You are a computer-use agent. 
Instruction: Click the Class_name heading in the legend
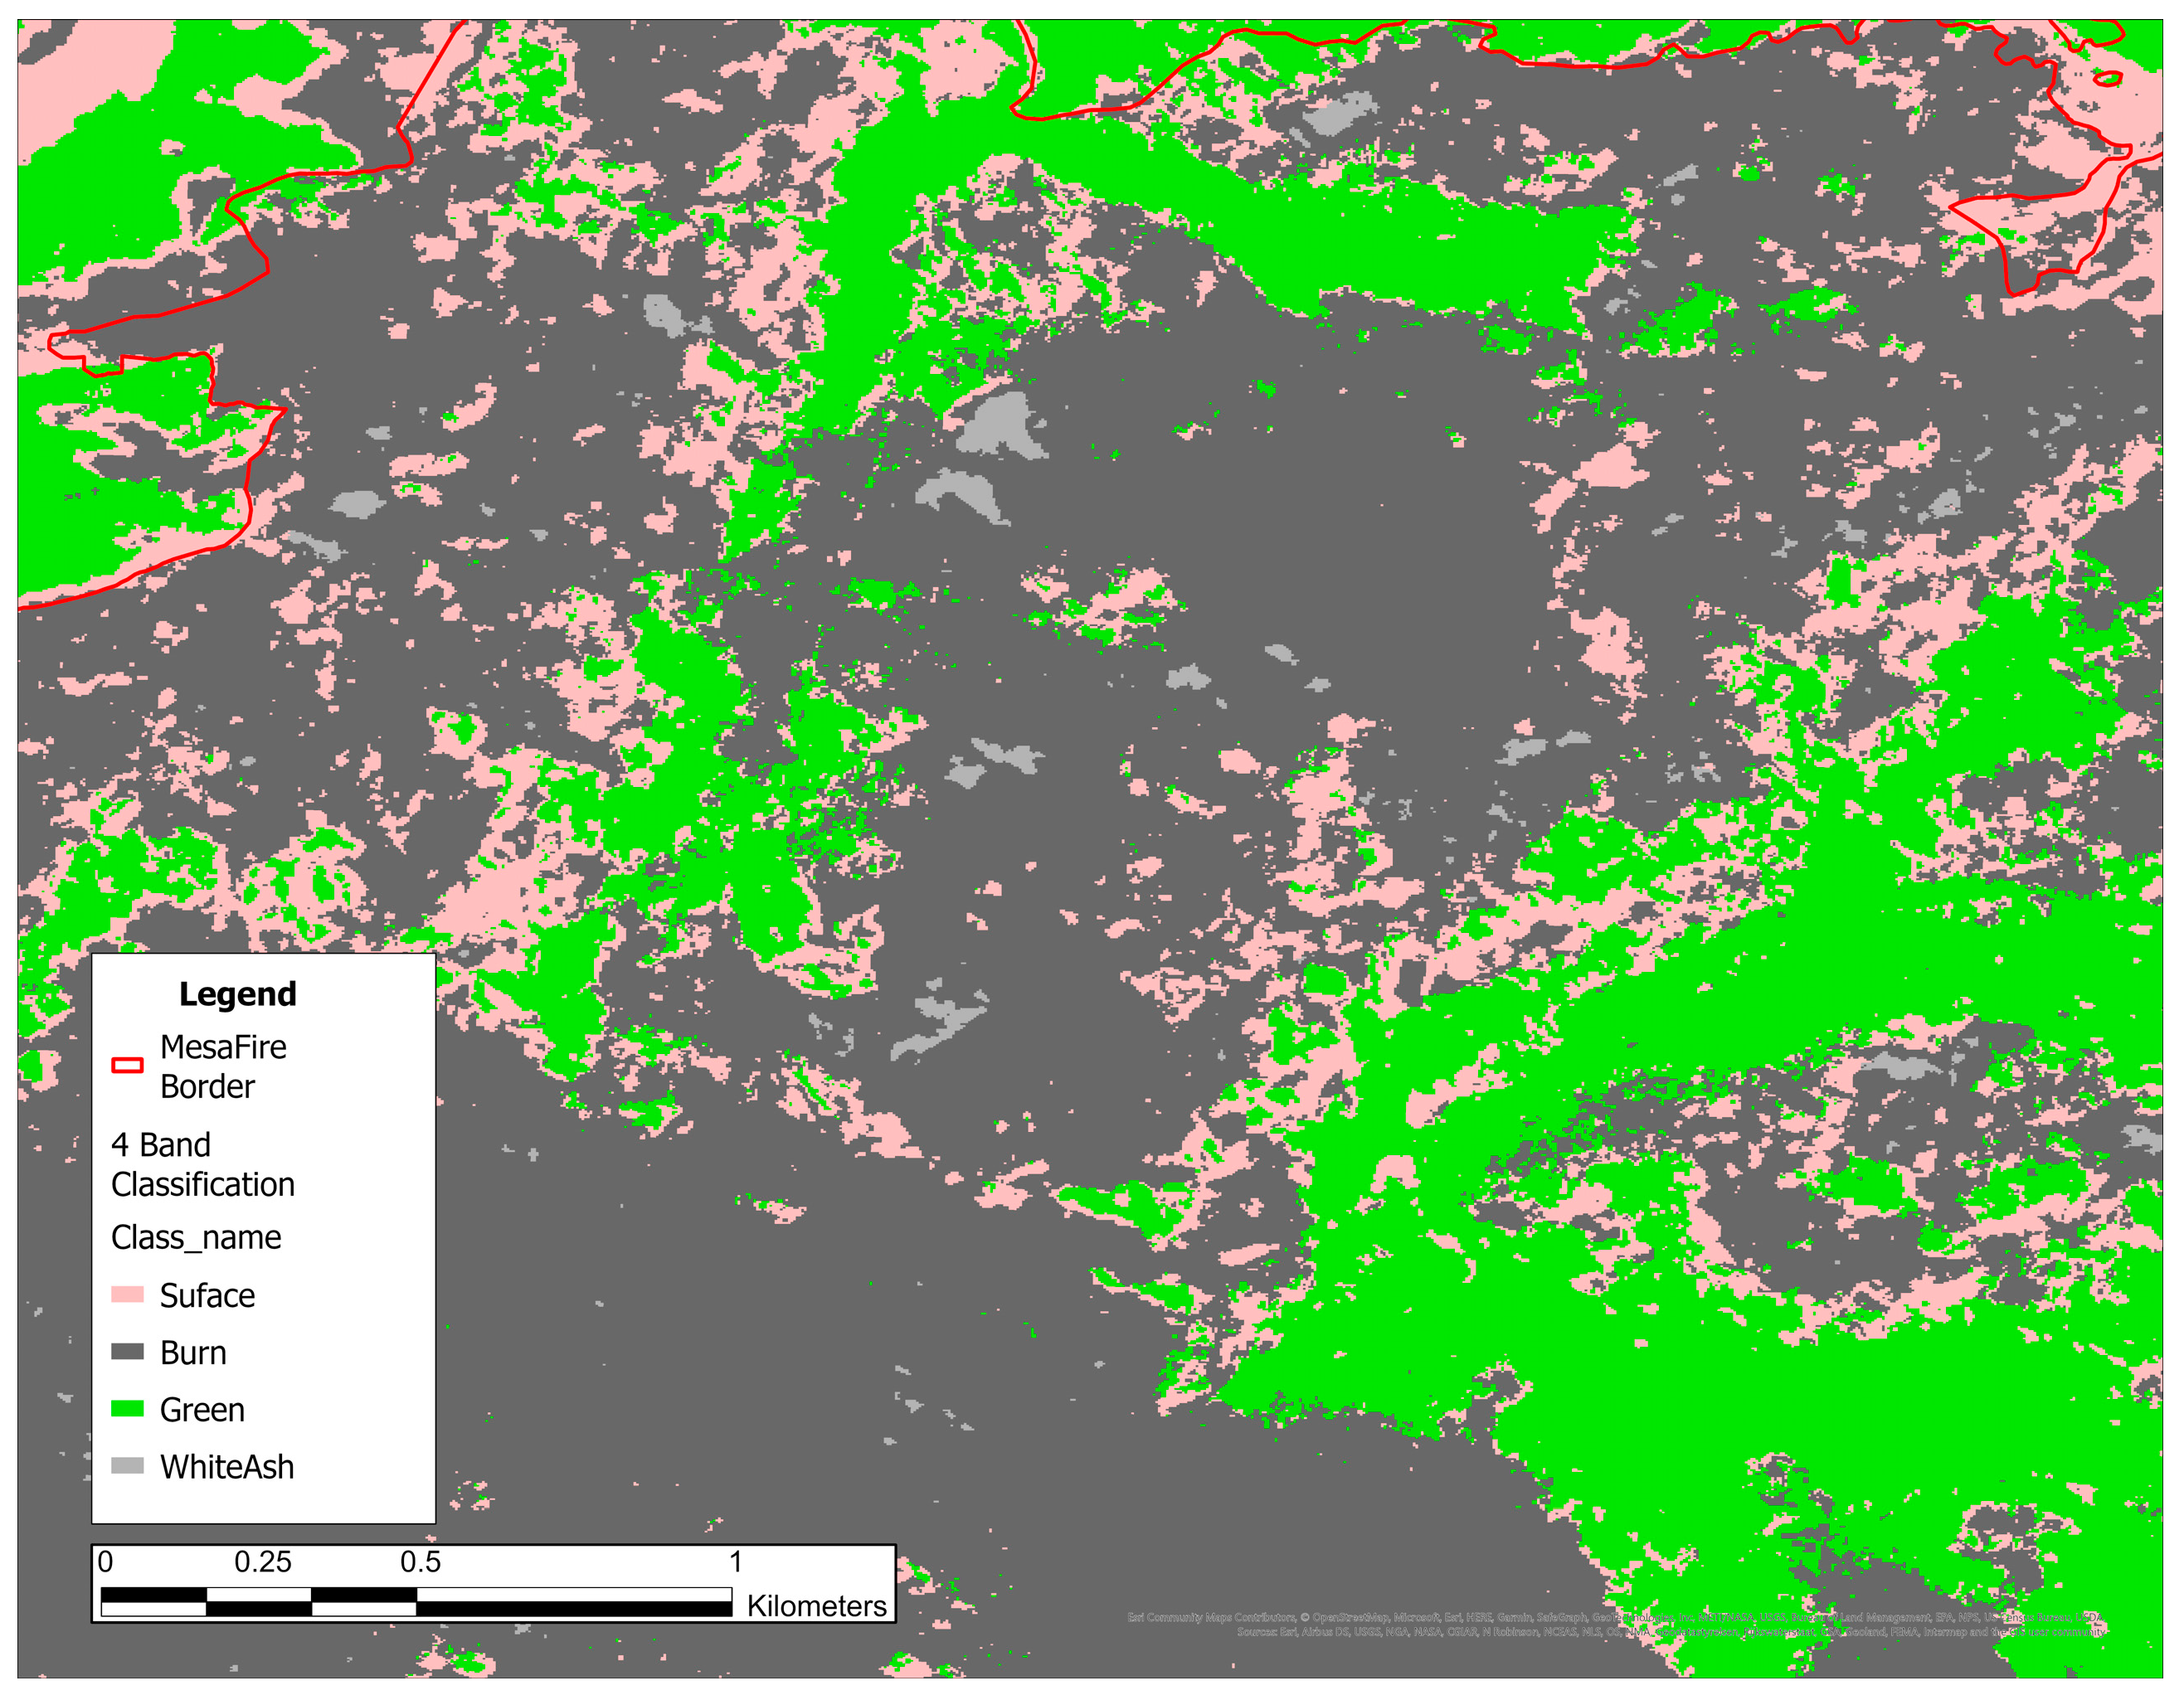tap(197, 1237)
